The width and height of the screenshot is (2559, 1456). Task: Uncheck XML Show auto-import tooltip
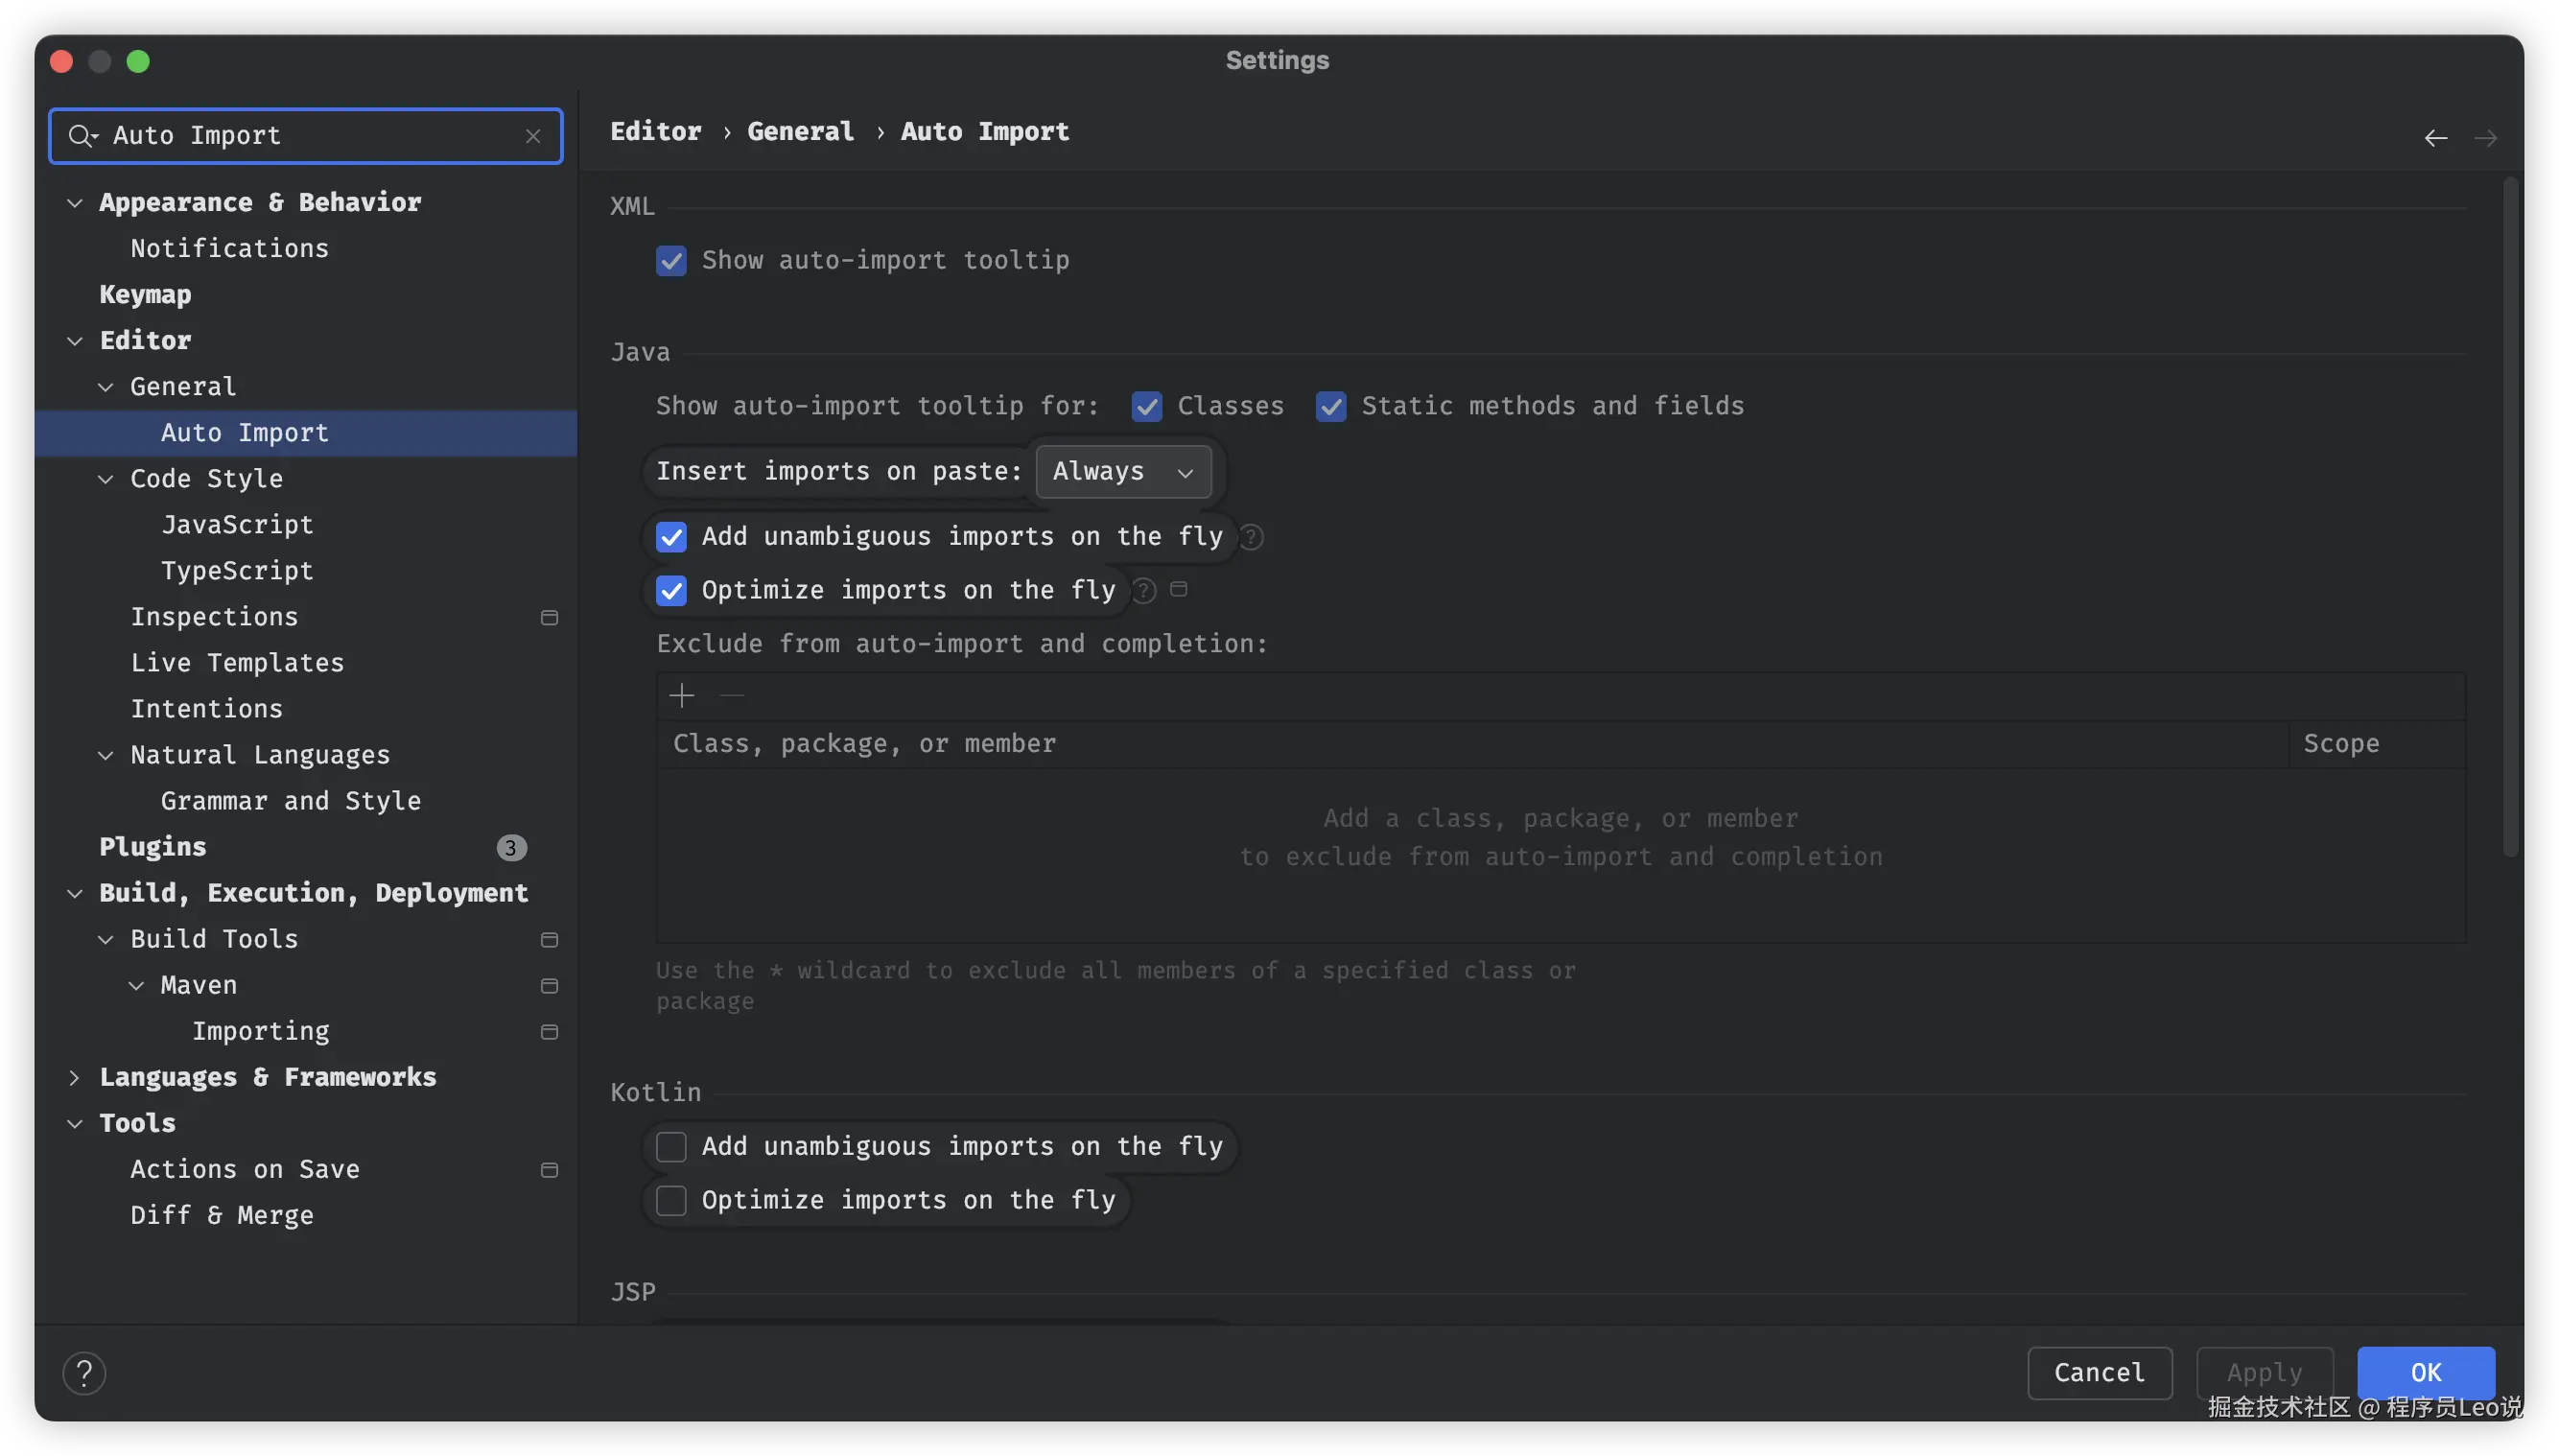point(671,261)
